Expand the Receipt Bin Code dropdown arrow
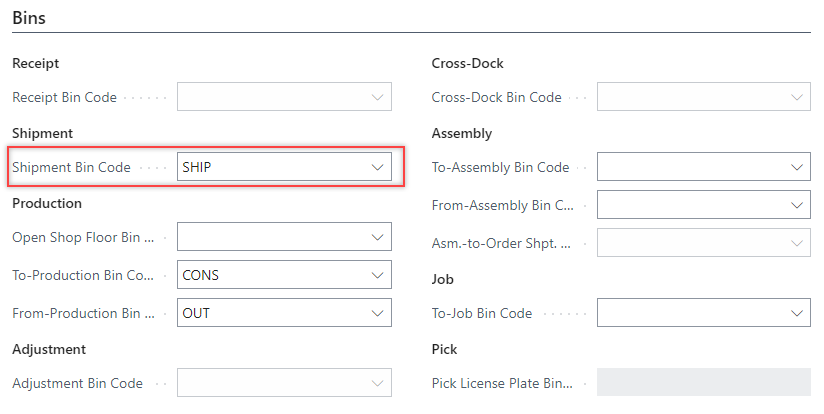 point(377,98)
